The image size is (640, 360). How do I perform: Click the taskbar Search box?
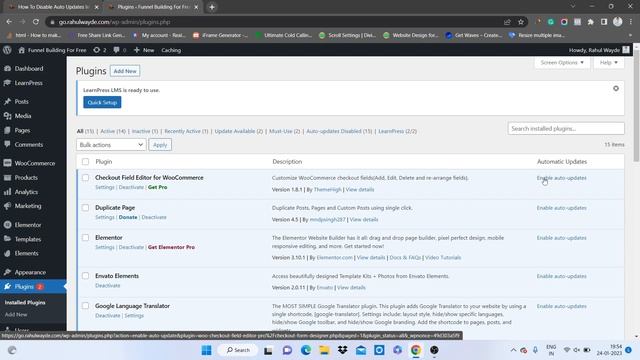click(238, 350)
